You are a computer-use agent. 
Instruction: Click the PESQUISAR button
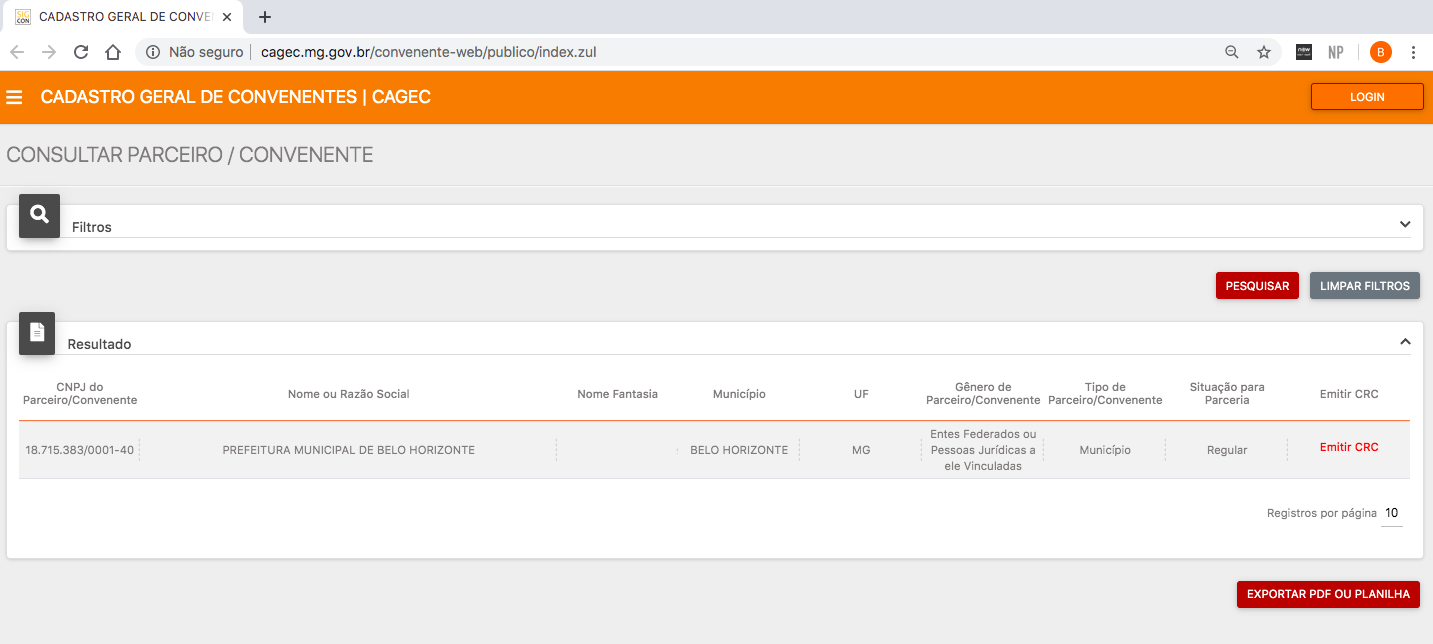pyautogui.click(x=1257, y=286)
